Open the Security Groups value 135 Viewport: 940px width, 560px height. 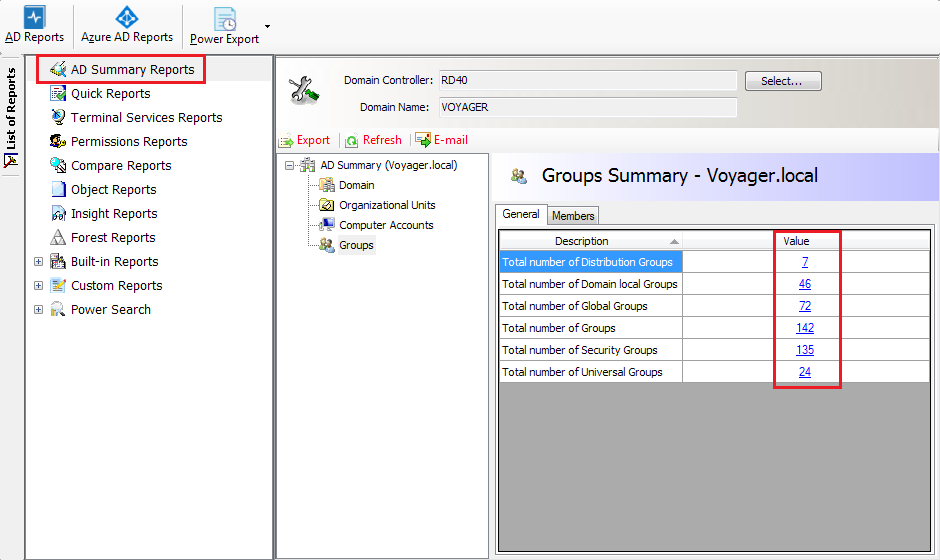coord(805,350)
